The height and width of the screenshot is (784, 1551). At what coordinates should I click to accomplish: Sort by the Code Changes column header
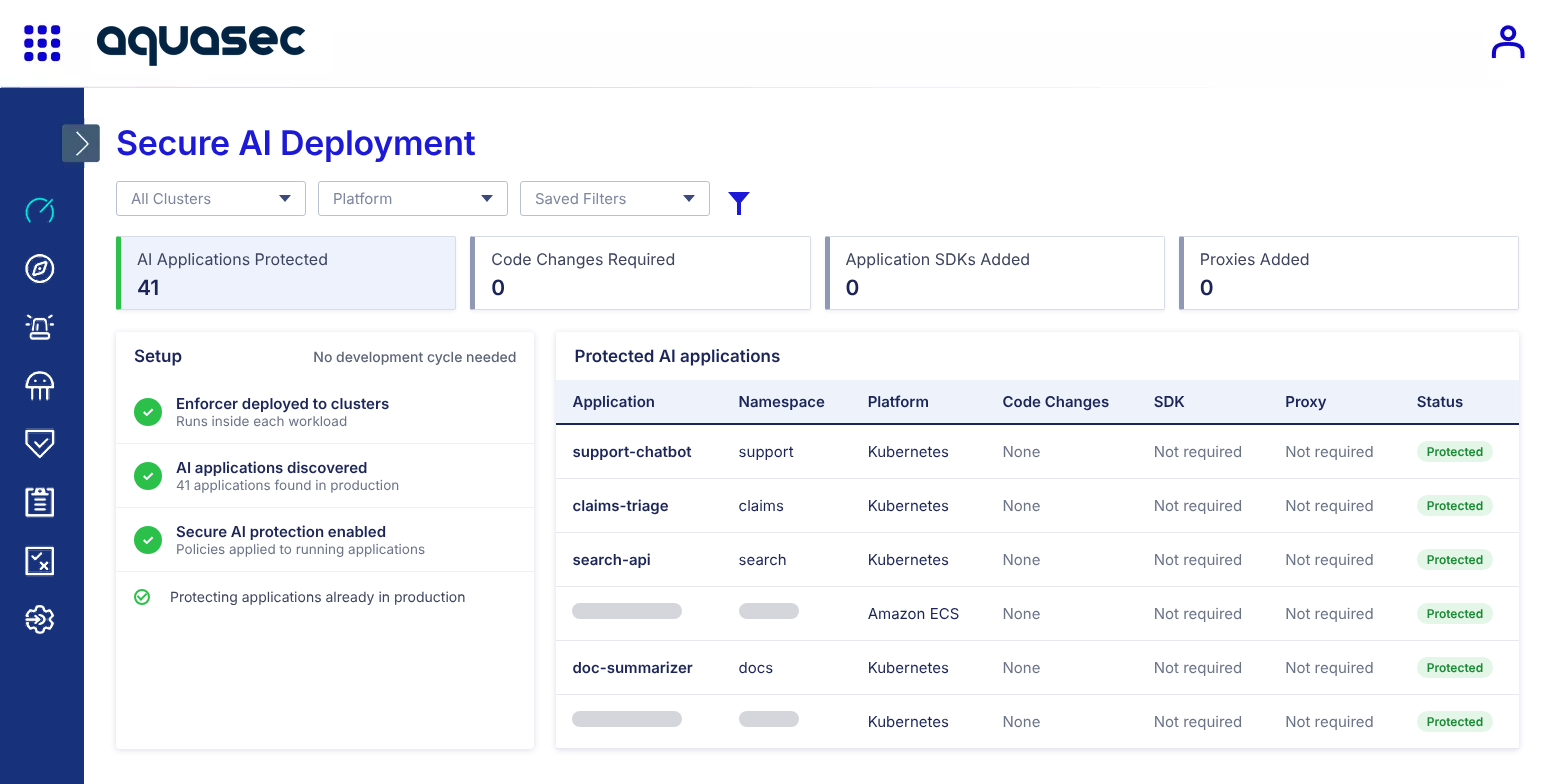(1055, 402)
